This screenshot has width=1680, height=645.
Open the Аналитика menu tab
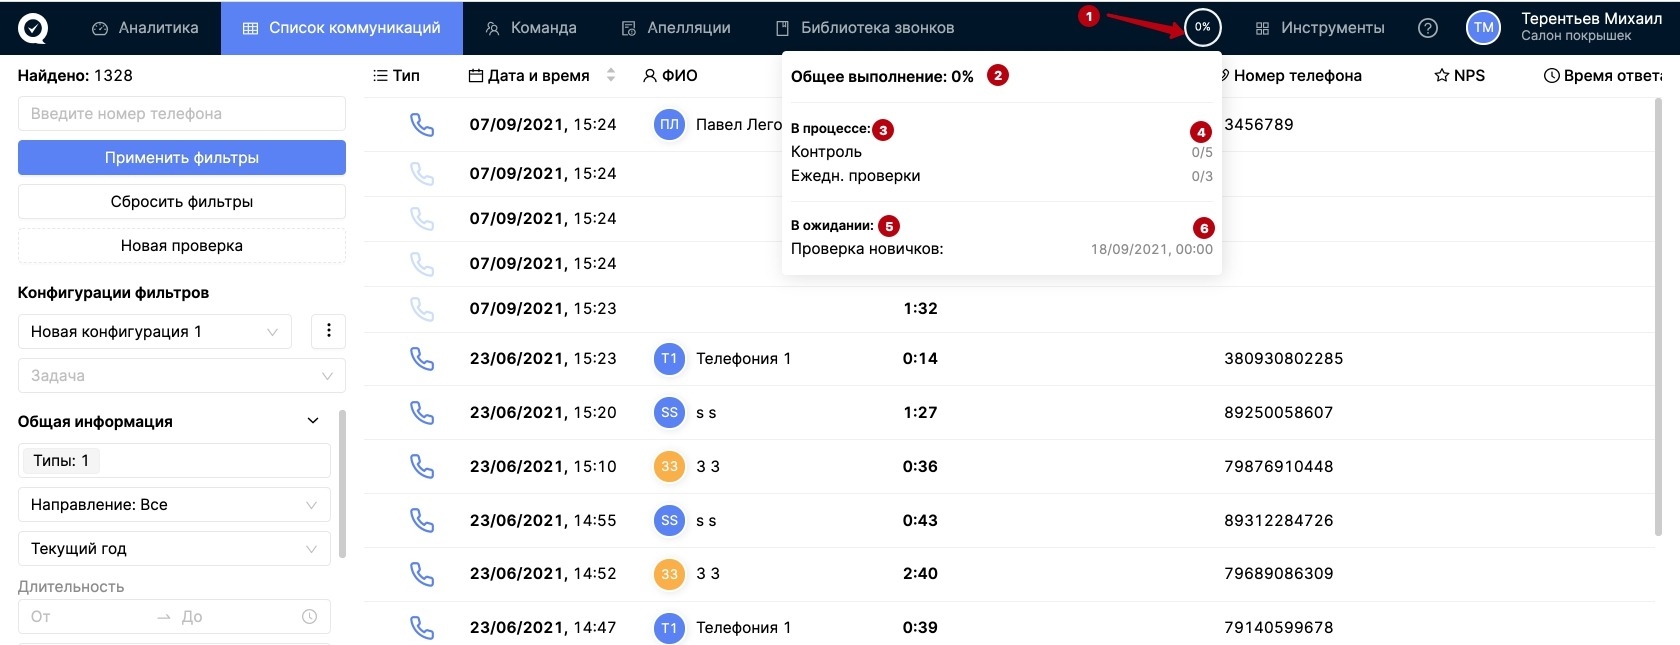[x=145, y=28]
